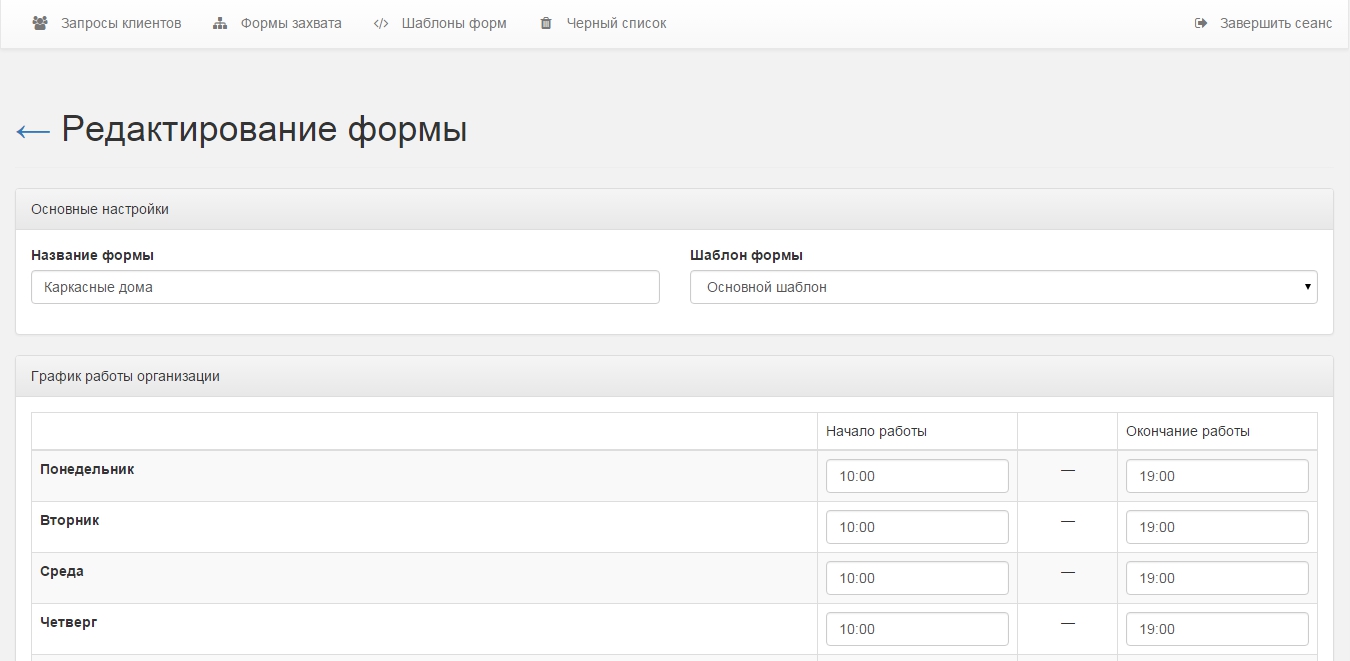Screen dimensions: 1350x661
Task: Click the sitemap icon beside Формы захвата
Action: point(220,23)
